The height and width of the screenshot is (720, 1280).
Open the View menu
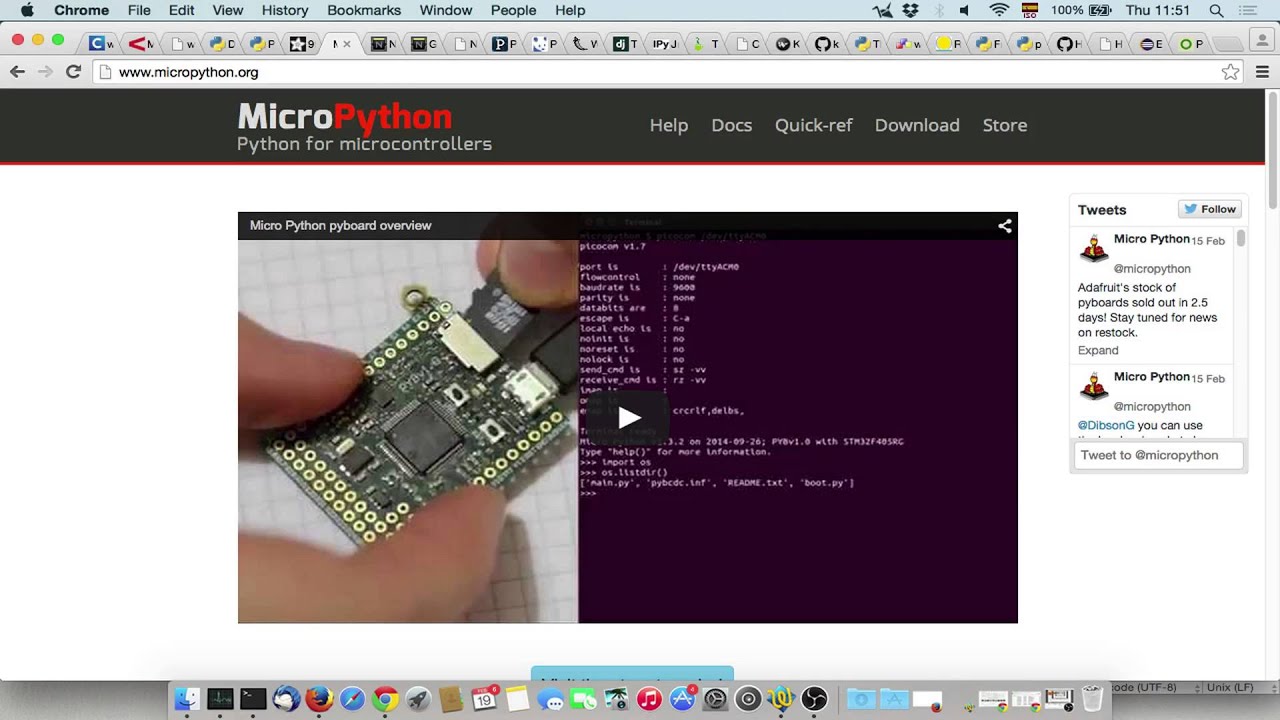[x=228, y=10]
